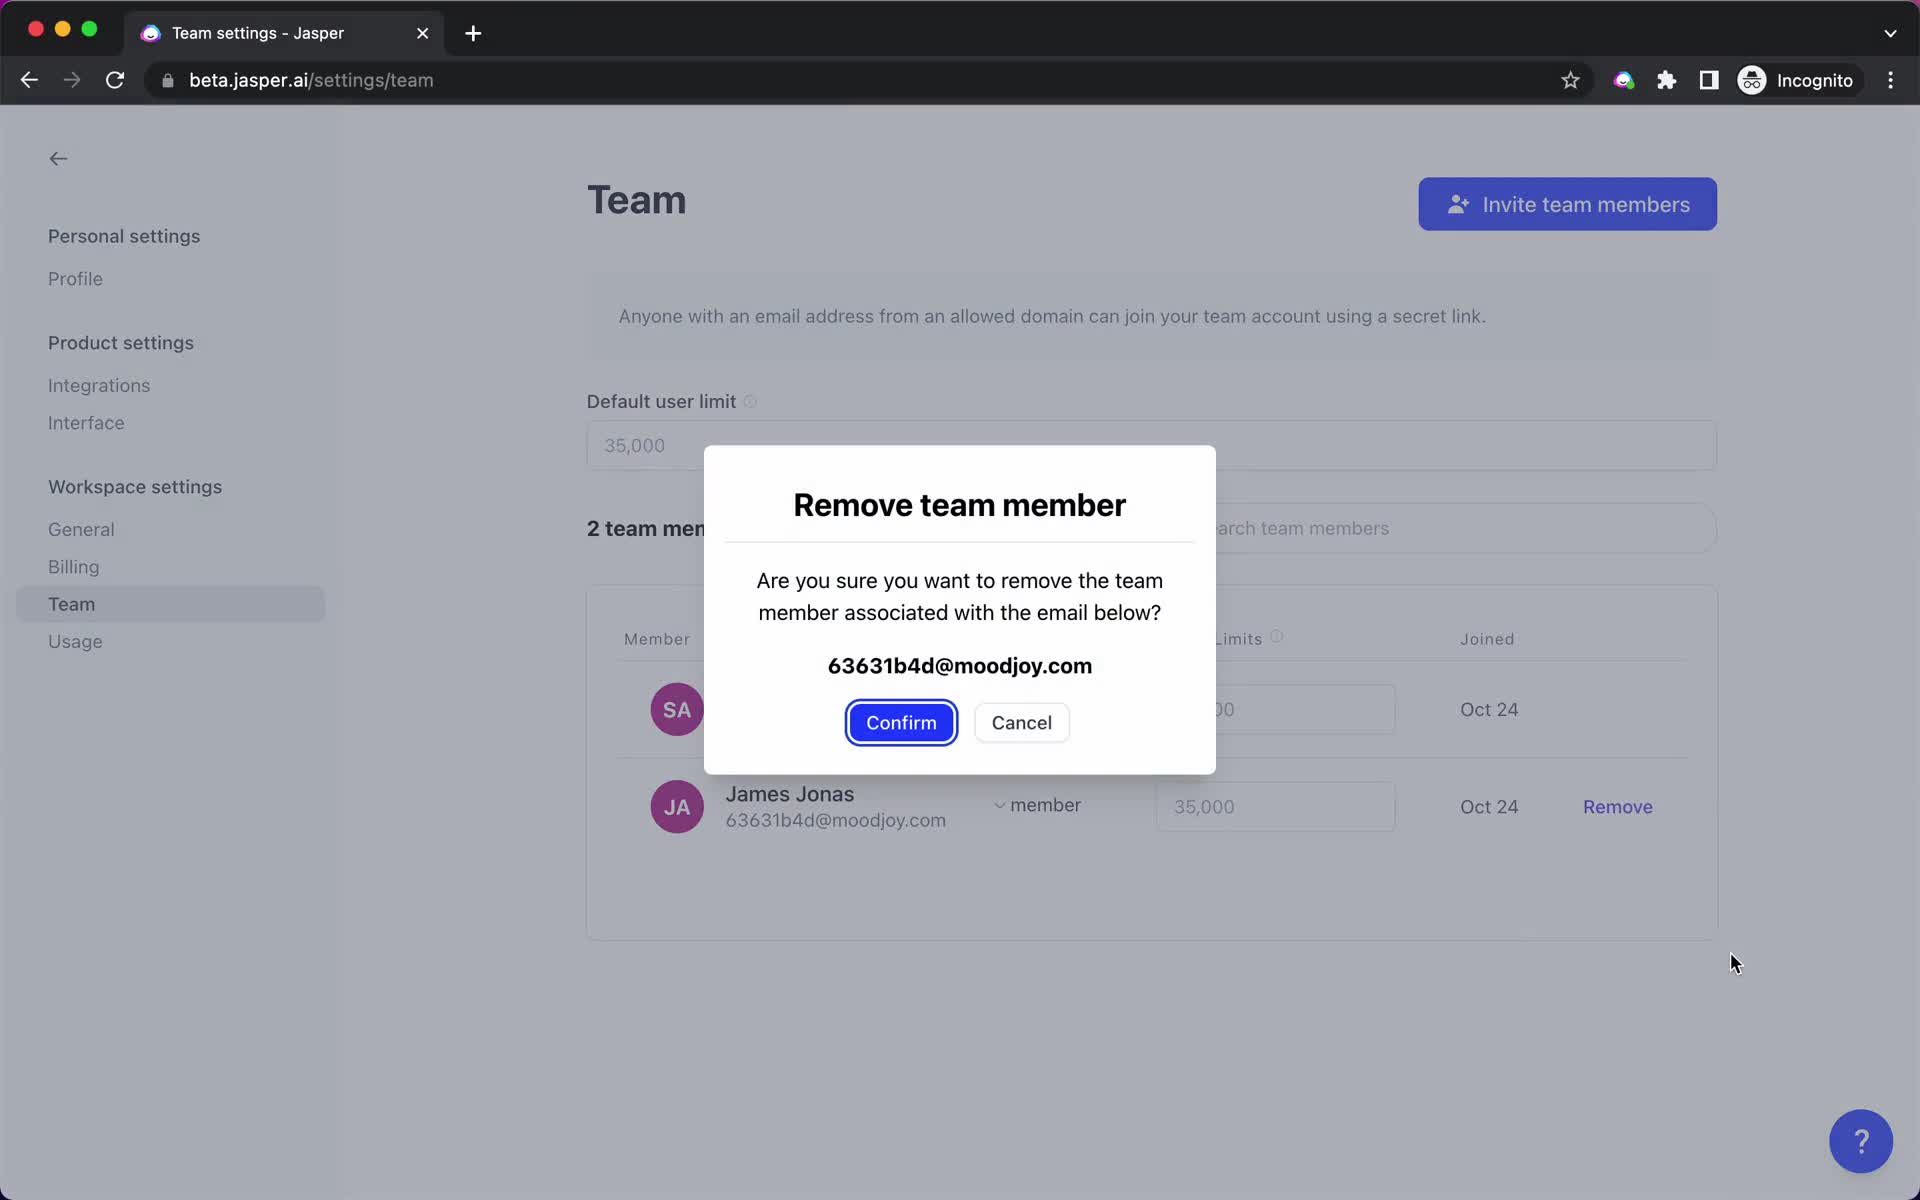Click the Jasper extension icon in toolbar
This screenshot has height=1200, width=1920.
coord(1624,80)
